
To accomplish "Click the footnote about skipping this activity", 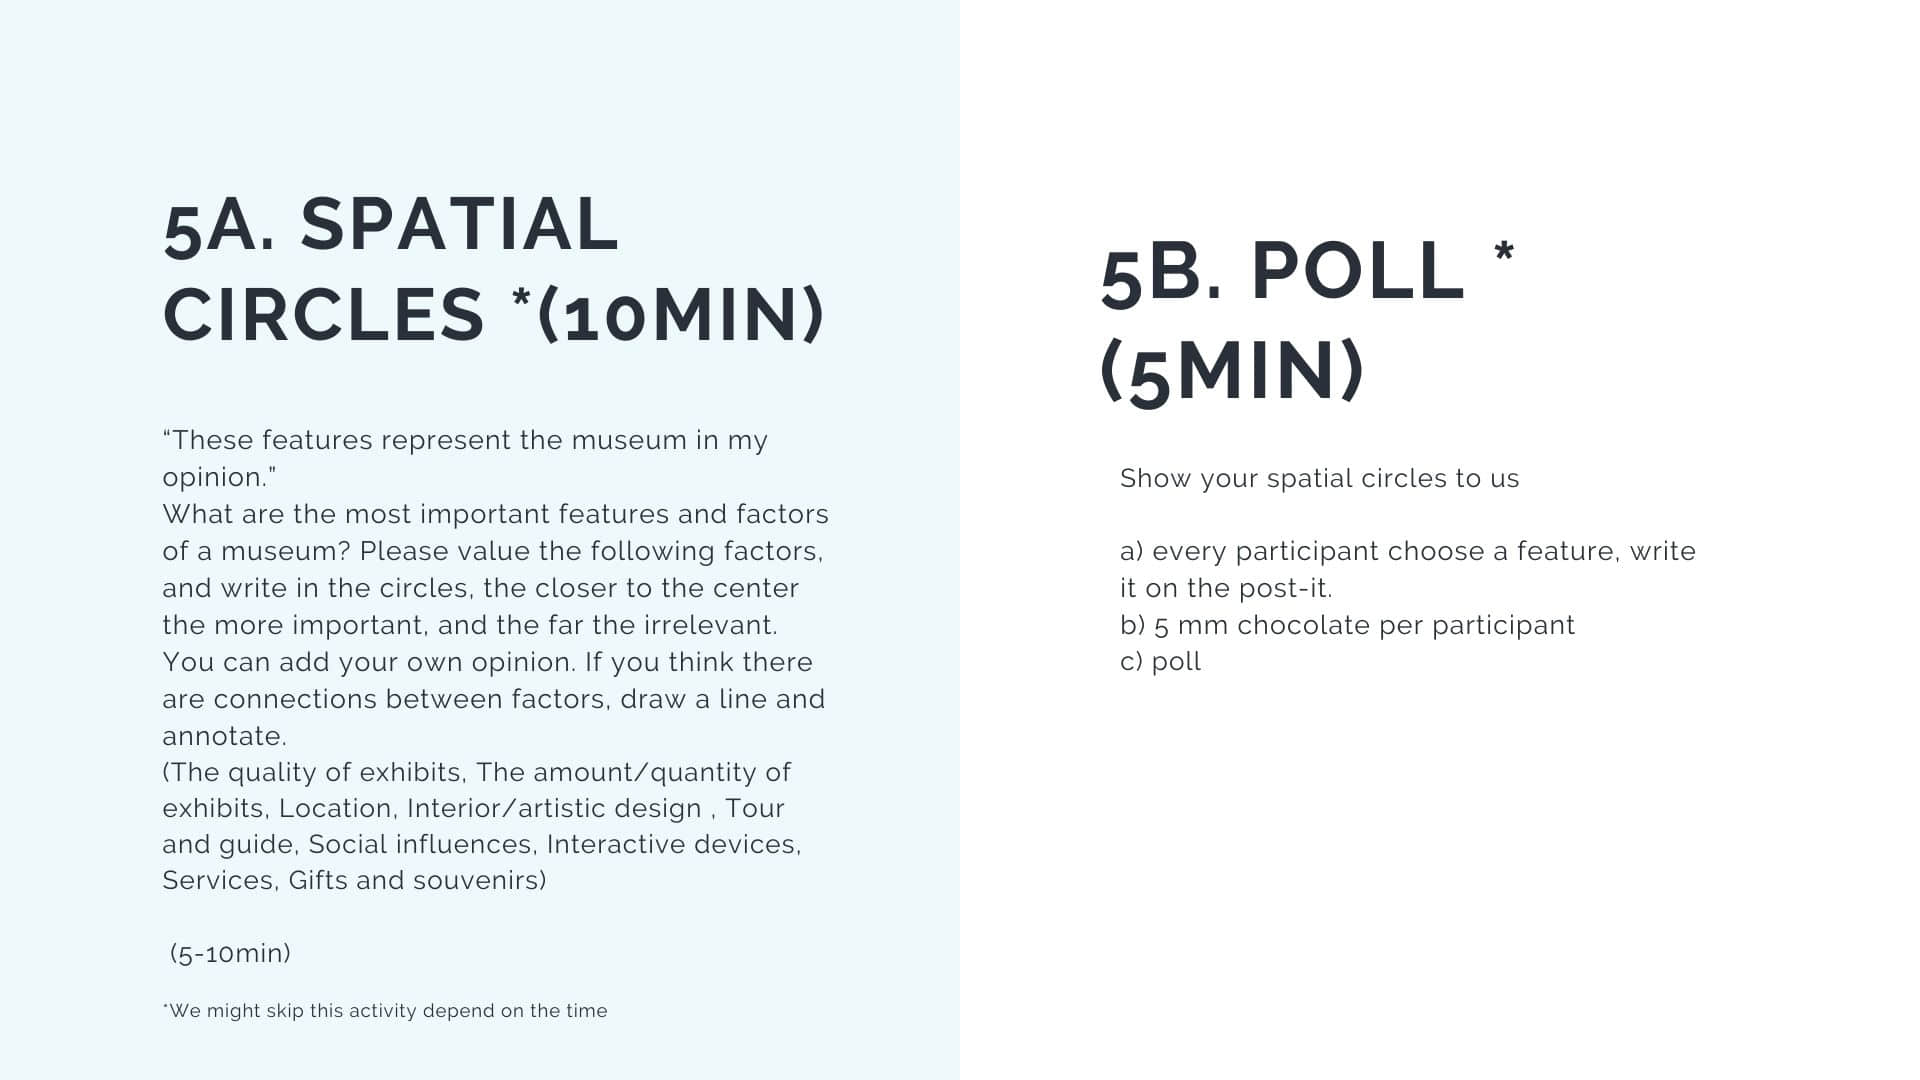I will pos(385,1011).
